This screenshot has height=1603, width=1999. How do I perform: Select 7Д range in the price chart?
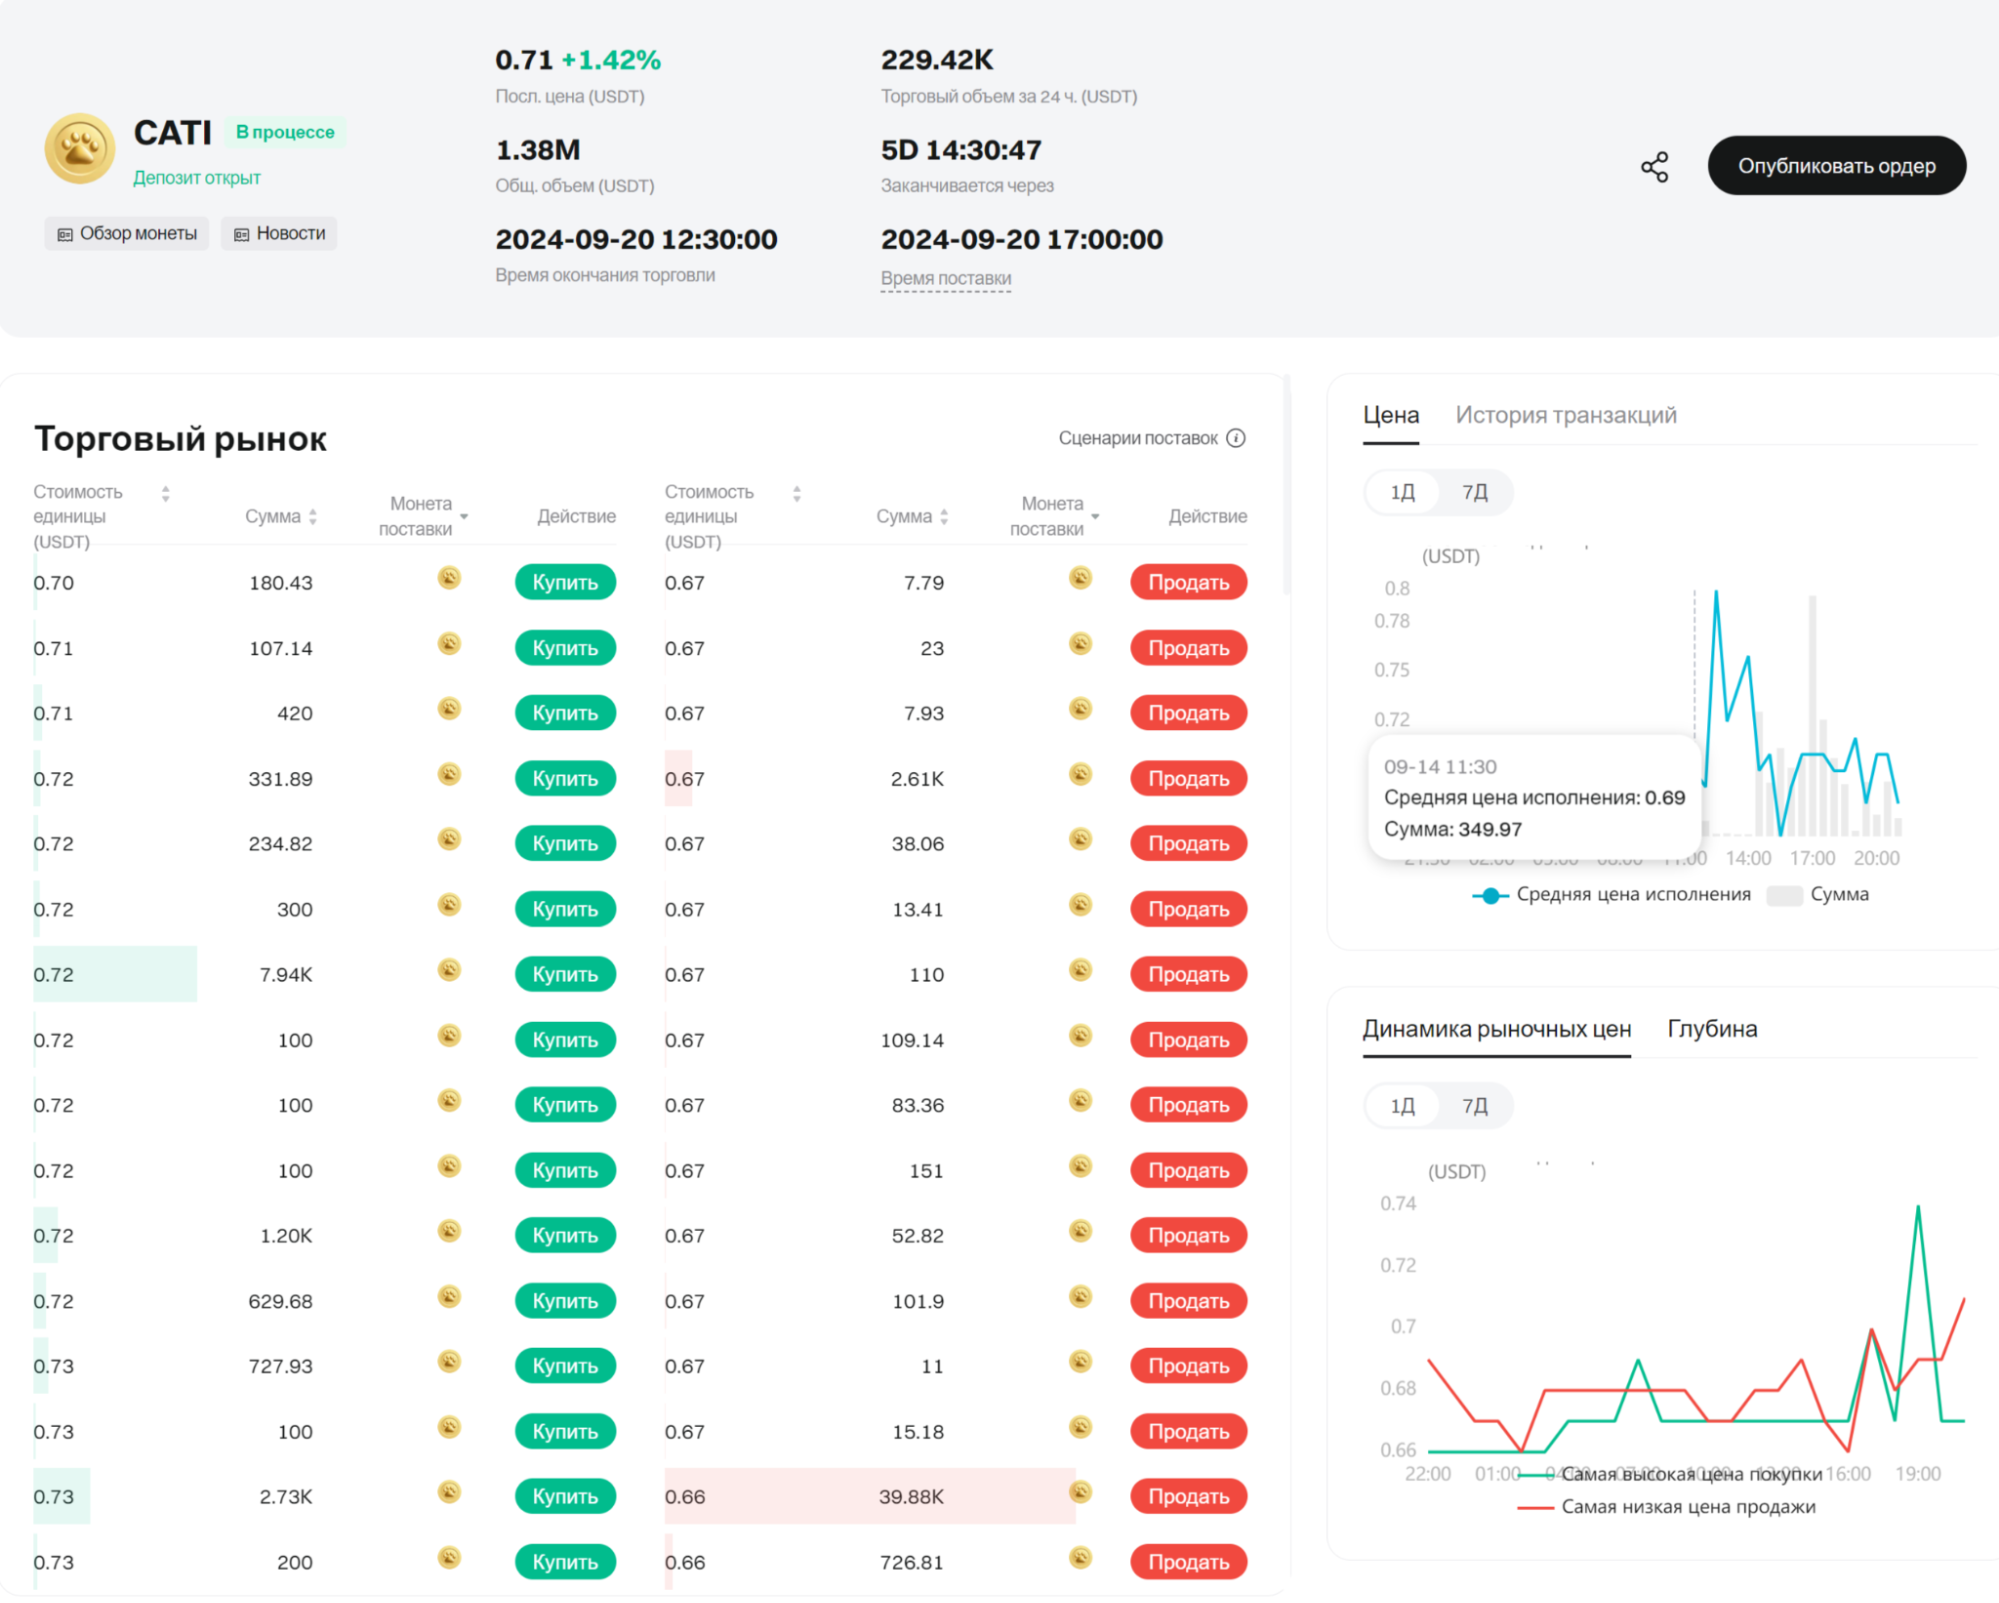(1474, 492)
